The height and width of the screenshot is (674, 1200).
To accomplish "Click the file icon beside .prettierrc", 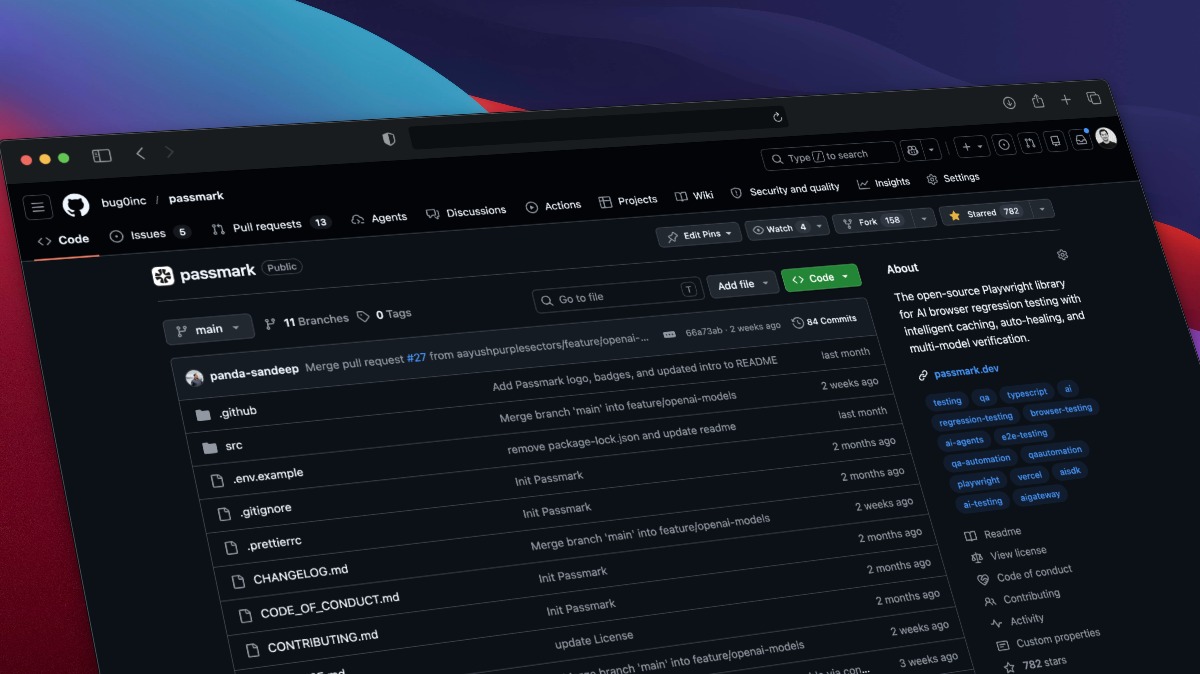I will click(x=230, y=547).
